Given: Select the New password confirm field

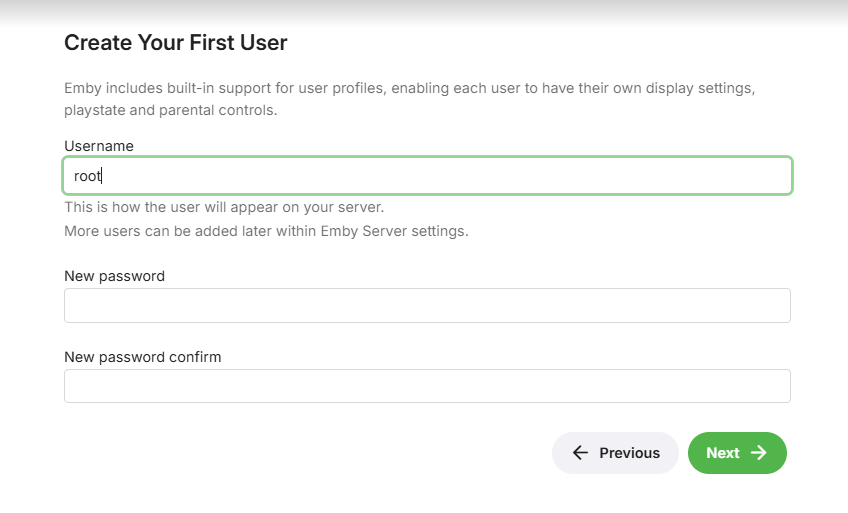Looking at the screenshot, I should click(x=428, y=386).
